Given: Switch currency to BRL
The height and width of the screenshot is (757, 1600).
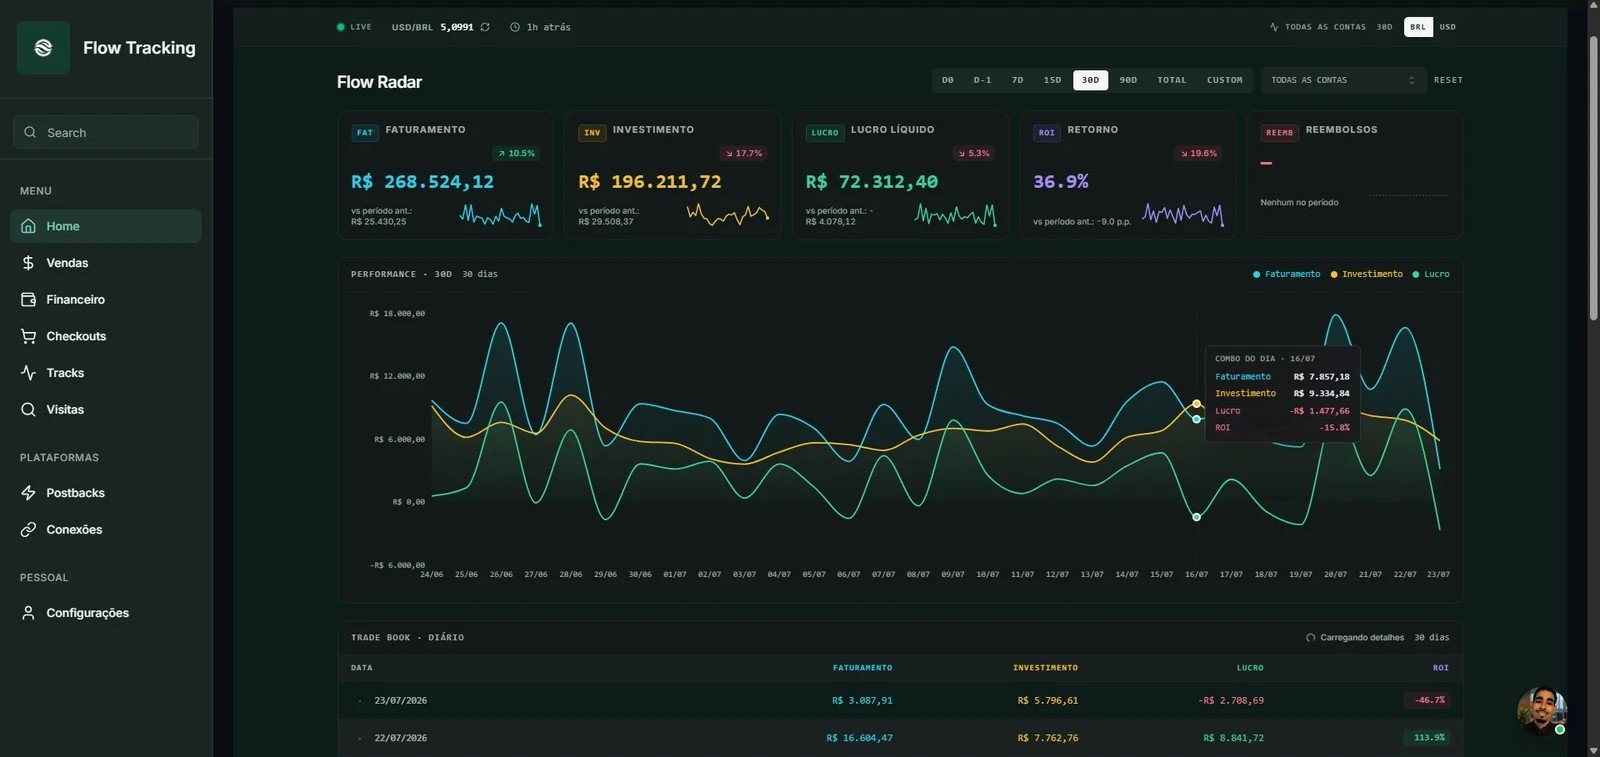Looking at the screenshot, I should coord(1418,27).
